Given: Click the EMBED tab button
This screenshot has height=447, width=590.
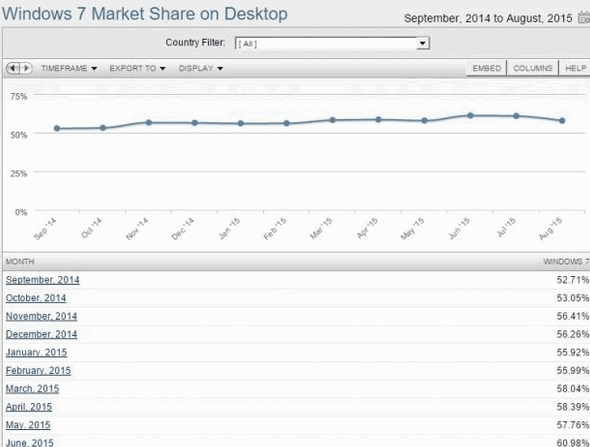Looking at the screenshot, I should click(x=487, y=68).
